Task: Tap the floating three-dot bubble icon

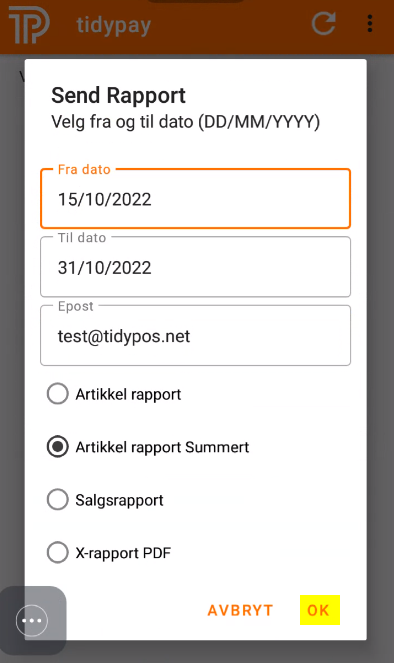Action: (x=32, y=620)
